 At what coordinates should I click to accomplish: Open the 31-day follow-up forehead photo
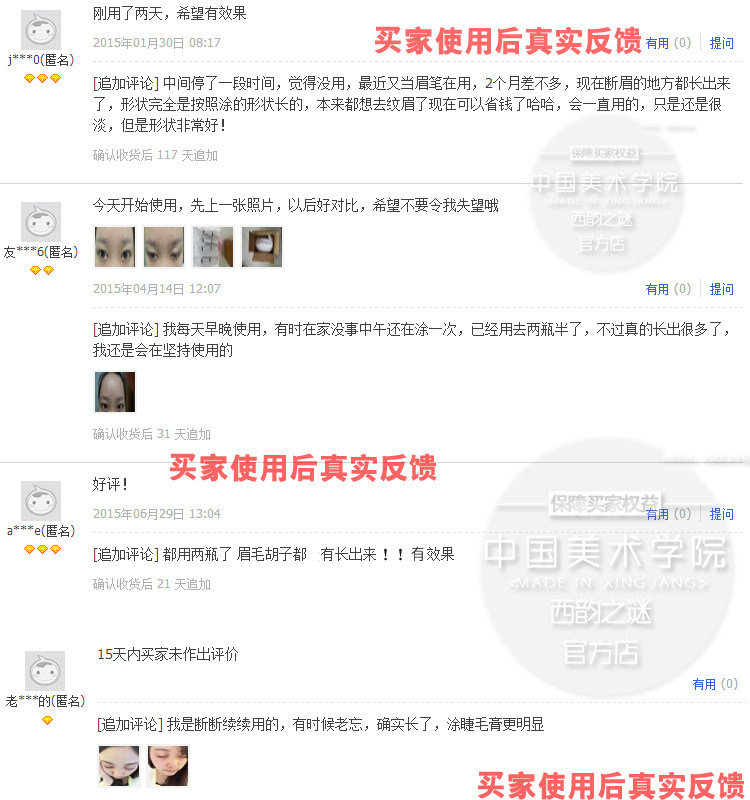pyautogui.click(x=115, y=392)
